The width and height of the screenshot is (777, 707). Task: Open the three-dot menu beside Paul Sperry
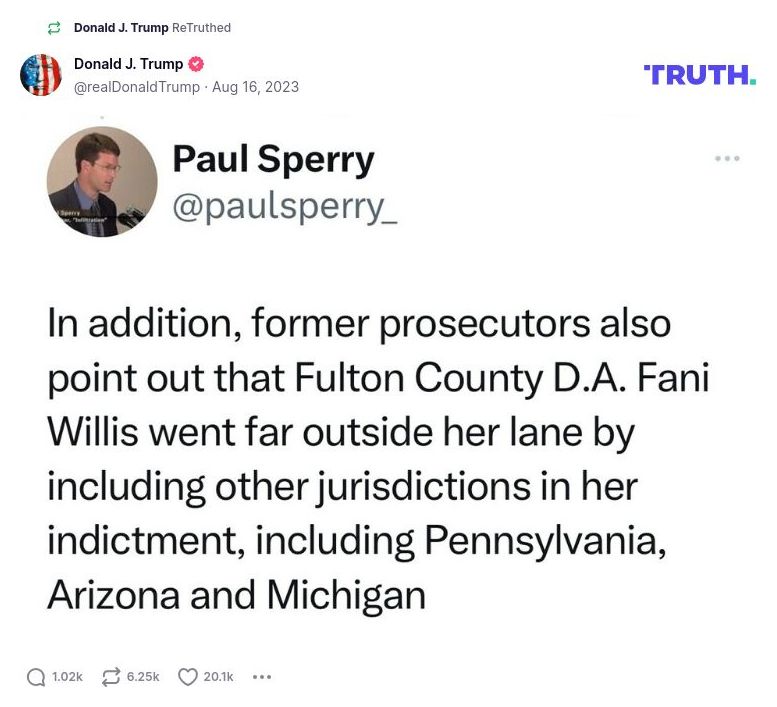[727, 159]
